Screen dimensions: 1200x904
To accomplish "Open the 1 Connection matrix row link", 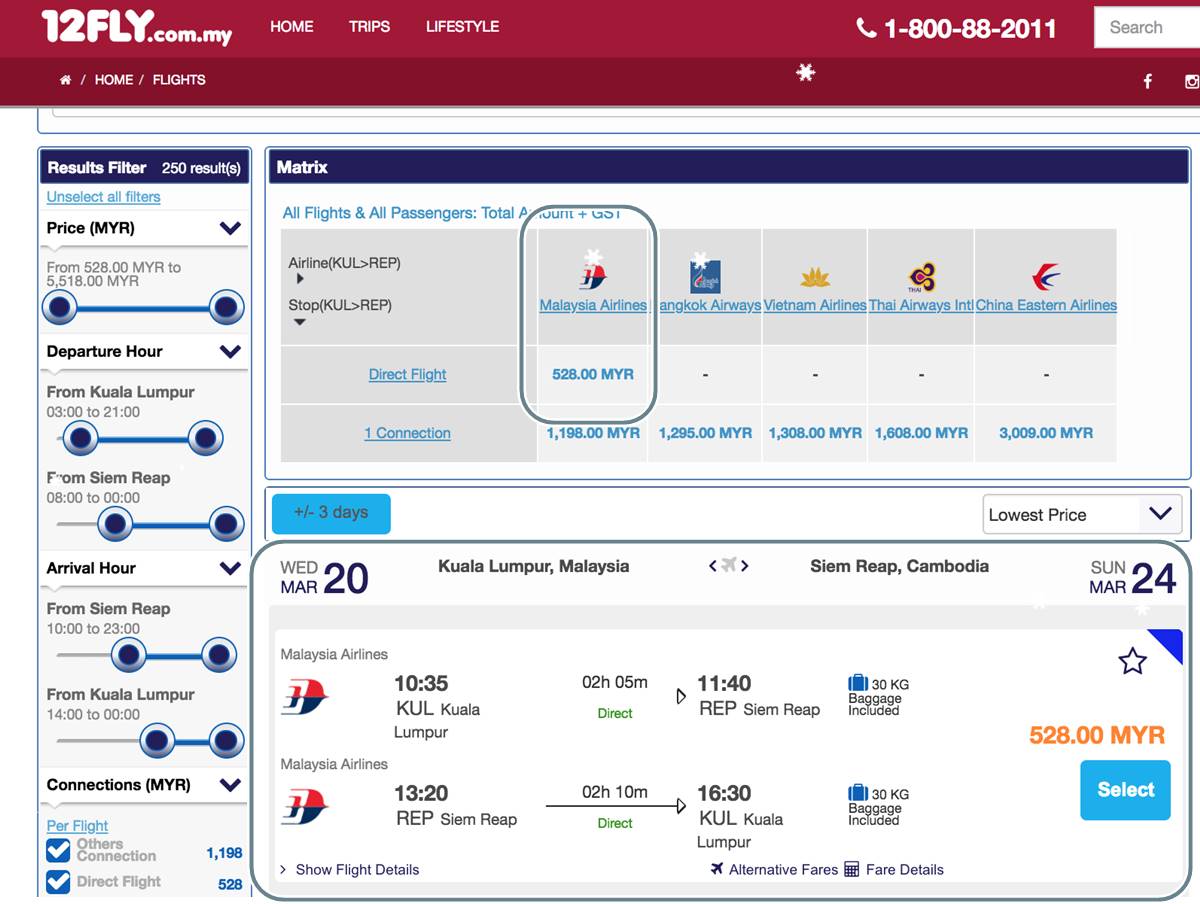I will 407,433.
